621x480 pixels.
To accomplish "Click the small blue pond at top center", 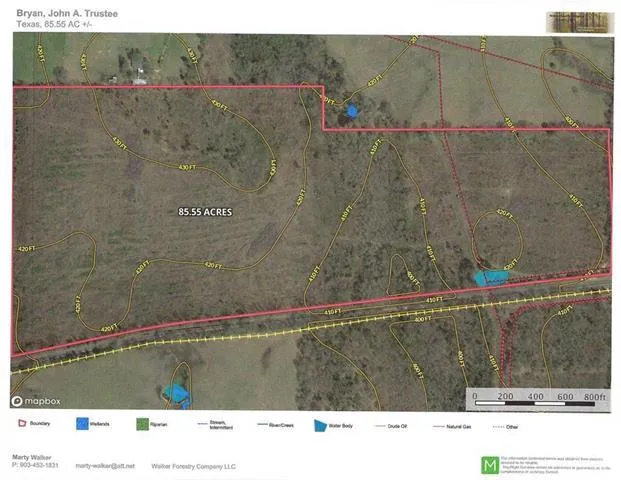I will tap(352, 110).
